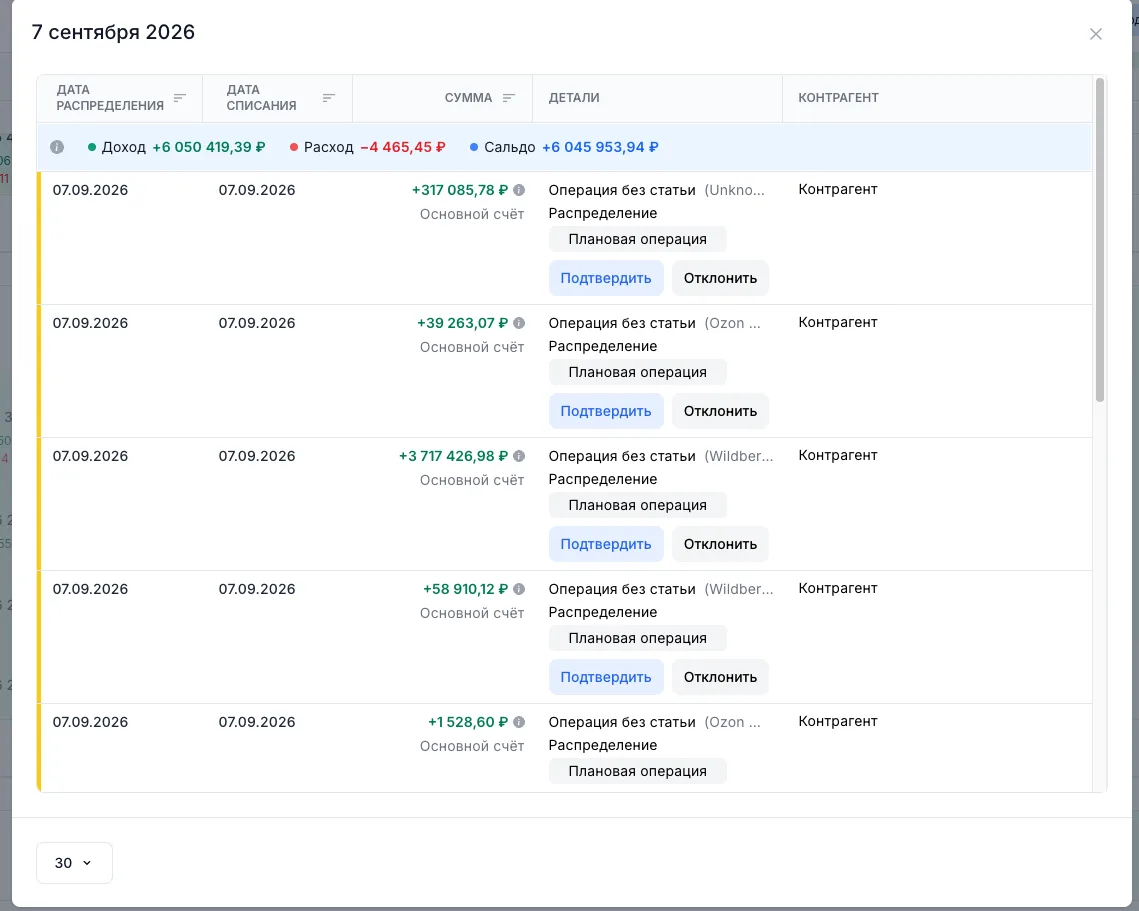Click Контрагент cell in +58 910,12 ₽ row

(838, 588)
